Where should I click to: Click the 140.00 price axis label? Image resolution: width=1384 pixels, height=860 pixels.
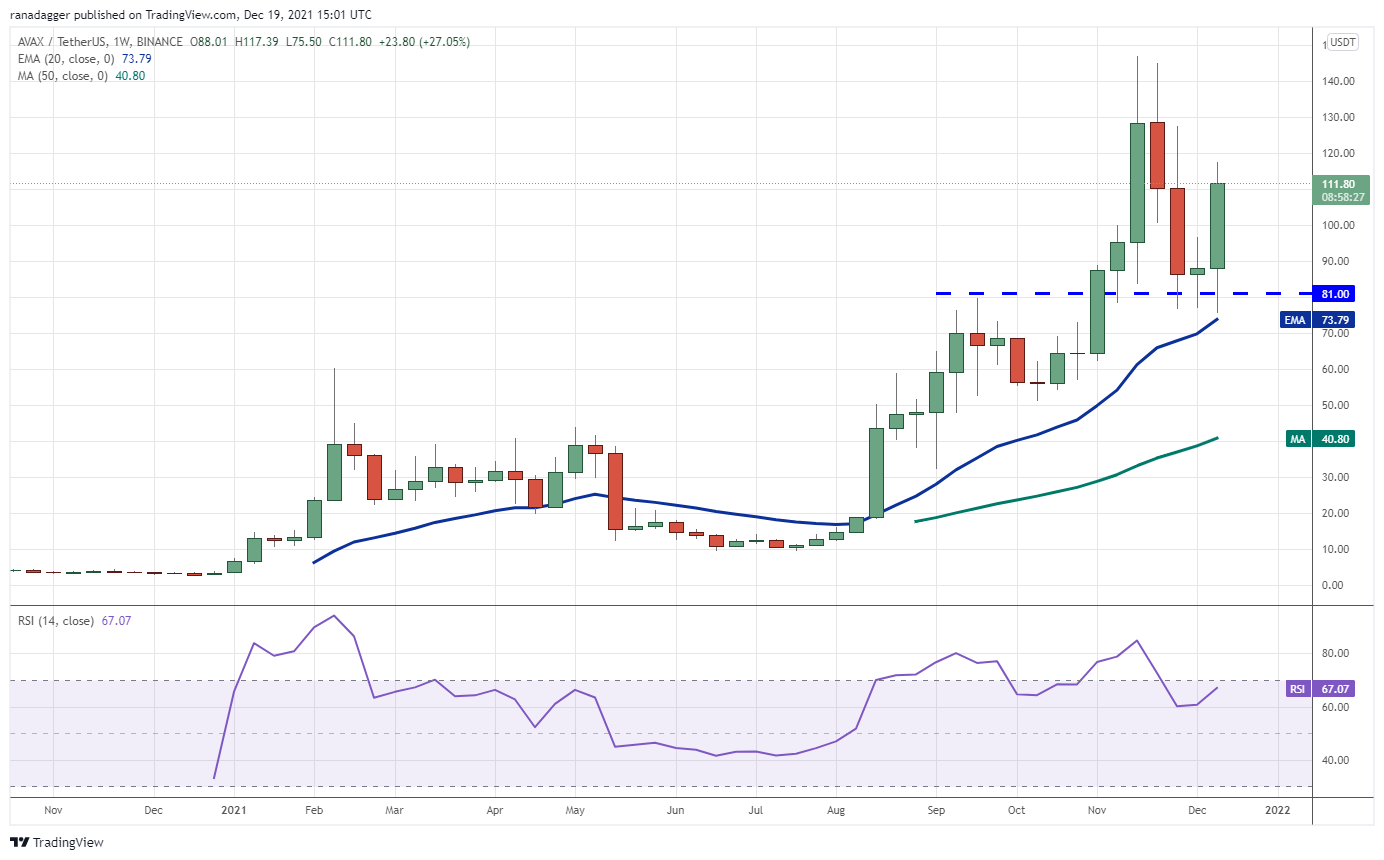(1339, 81)
